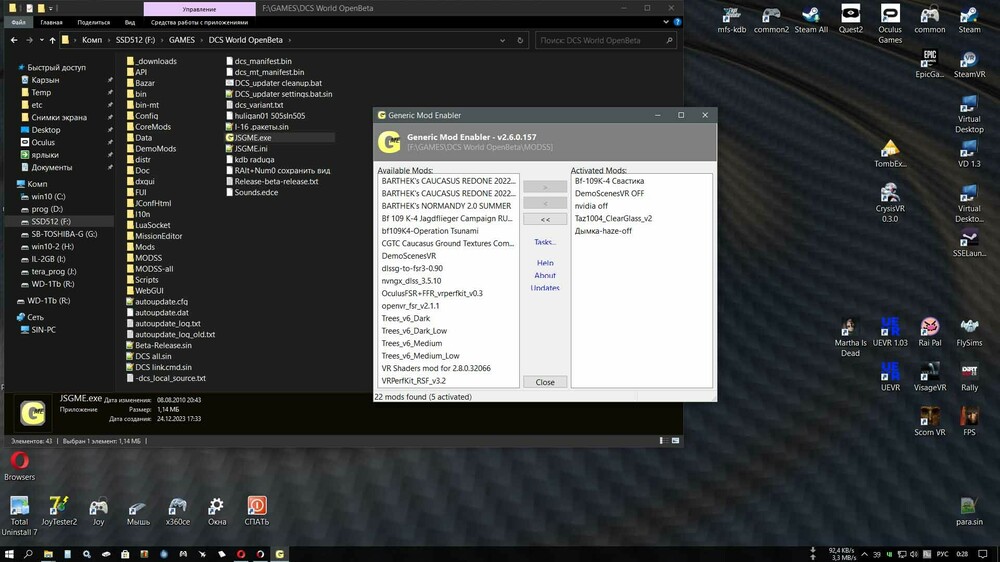Image resolution: width=1000 pixels, height=562 pixels.
Task: Open FlySims desktop shortcut
Action: point(969,332)
